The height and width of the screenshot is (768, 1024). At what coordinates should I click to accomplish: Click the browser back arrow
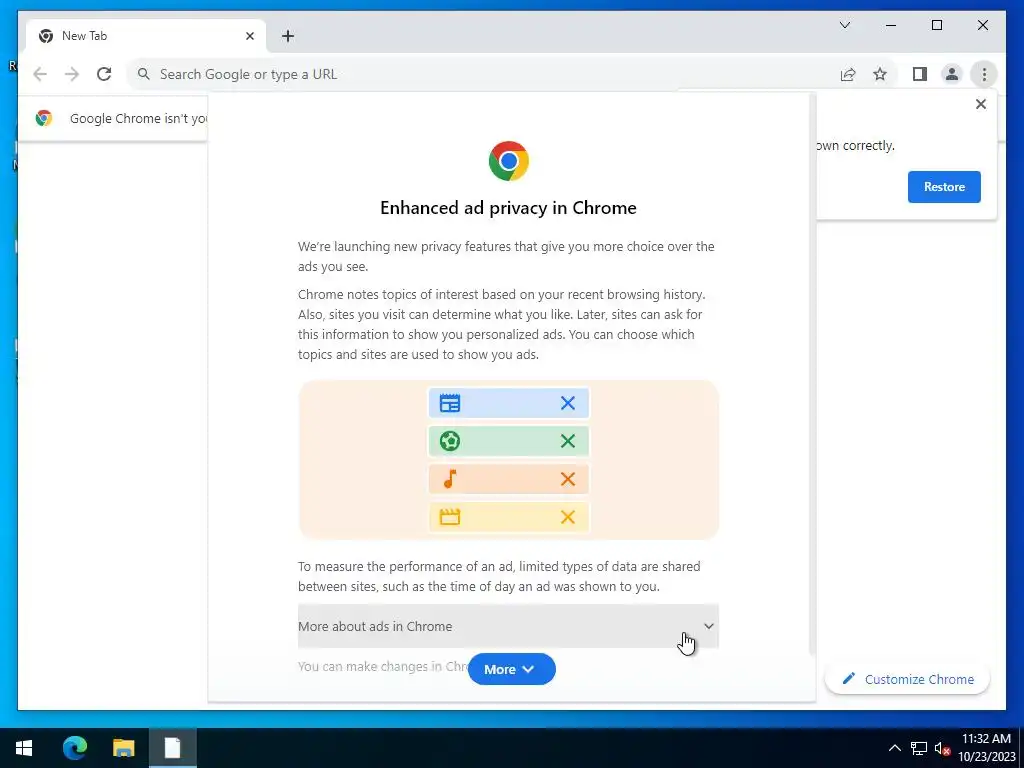pyautogui.click(x=40, y=74)
